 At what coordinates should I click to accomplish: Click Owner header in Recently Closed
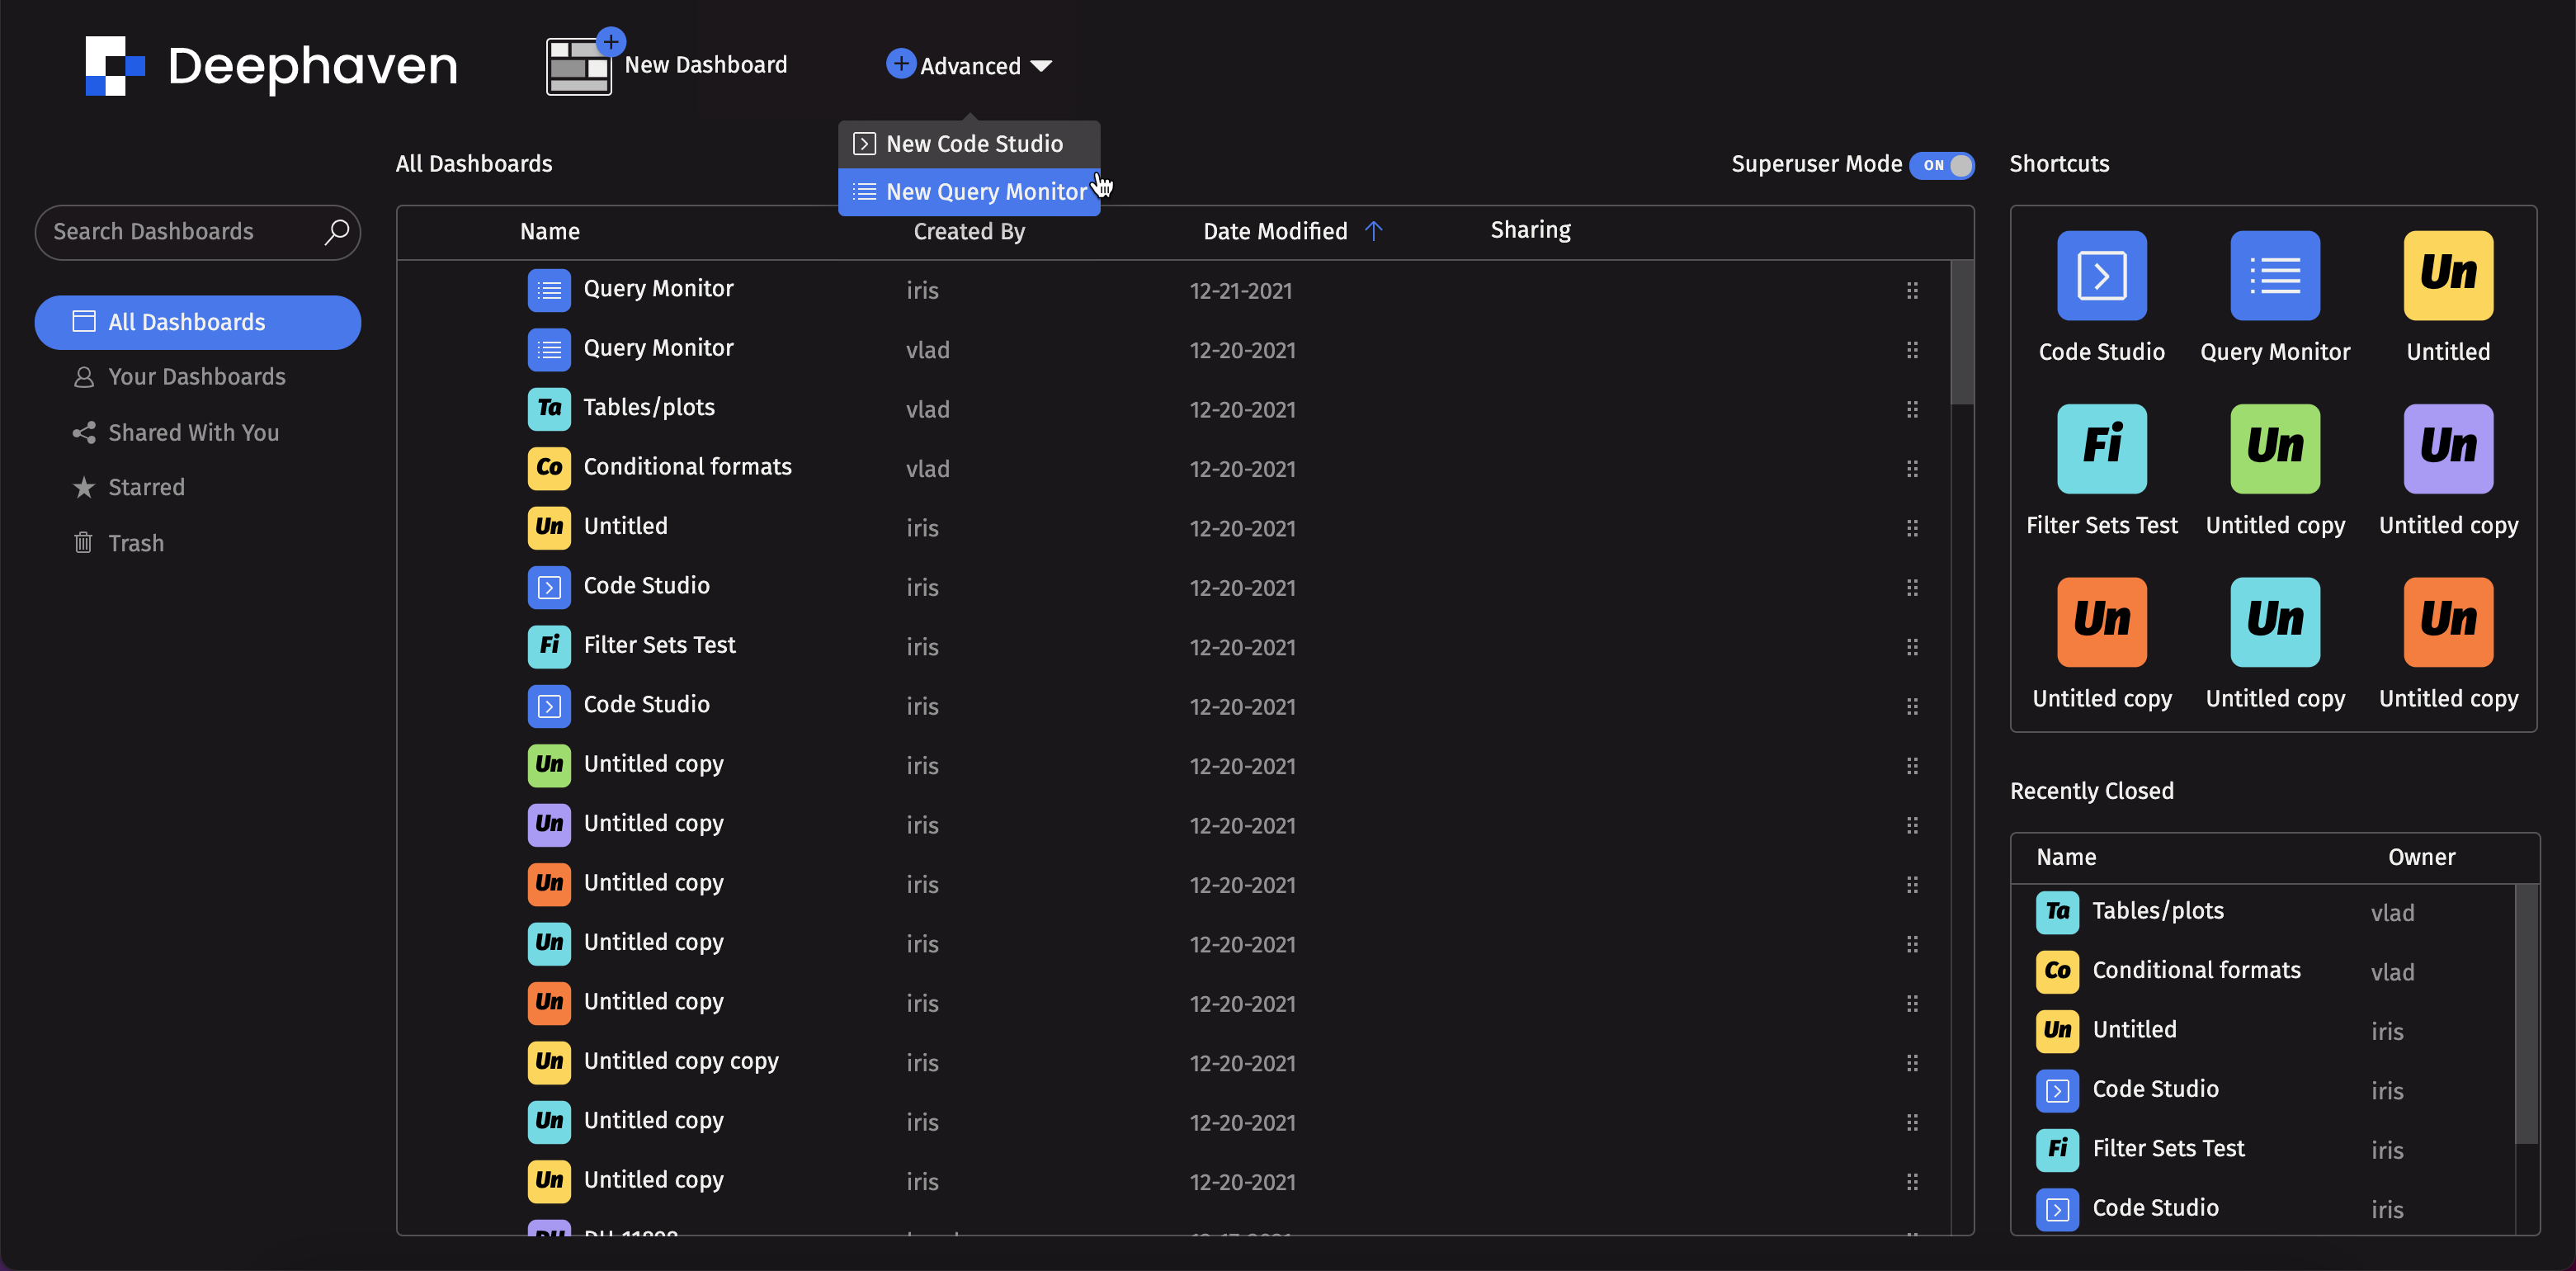click(x=2420, y=857)
